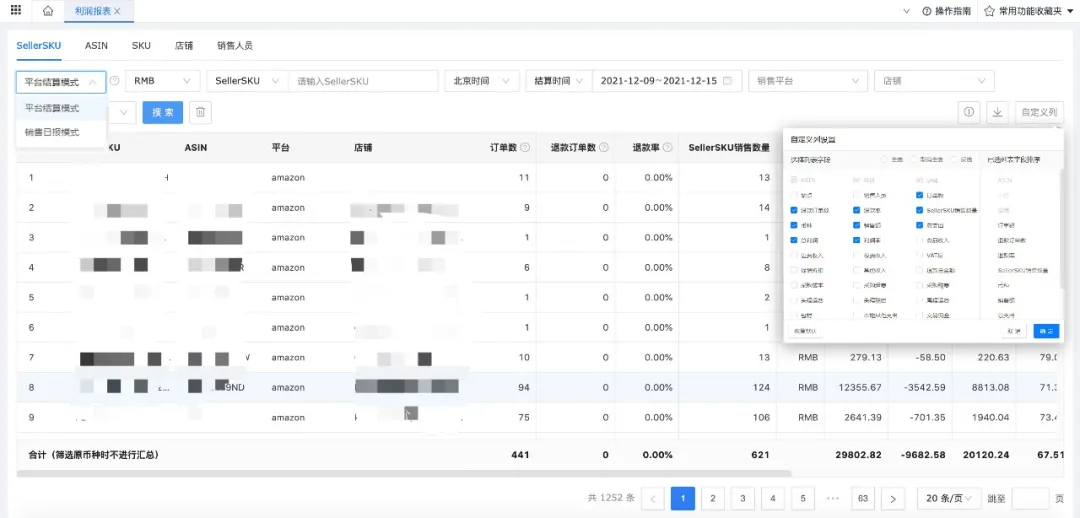
Task: Collapse the 平台结算模式 mode dropdown
Action: tap(61, 81)
